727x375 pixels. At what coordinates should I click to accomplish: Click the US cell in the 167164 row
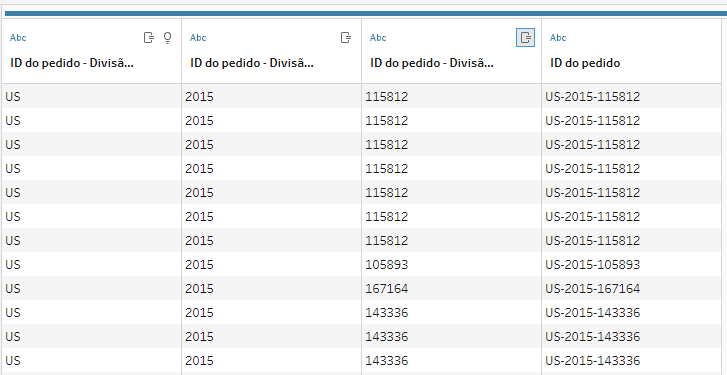[x=91, y=289]
